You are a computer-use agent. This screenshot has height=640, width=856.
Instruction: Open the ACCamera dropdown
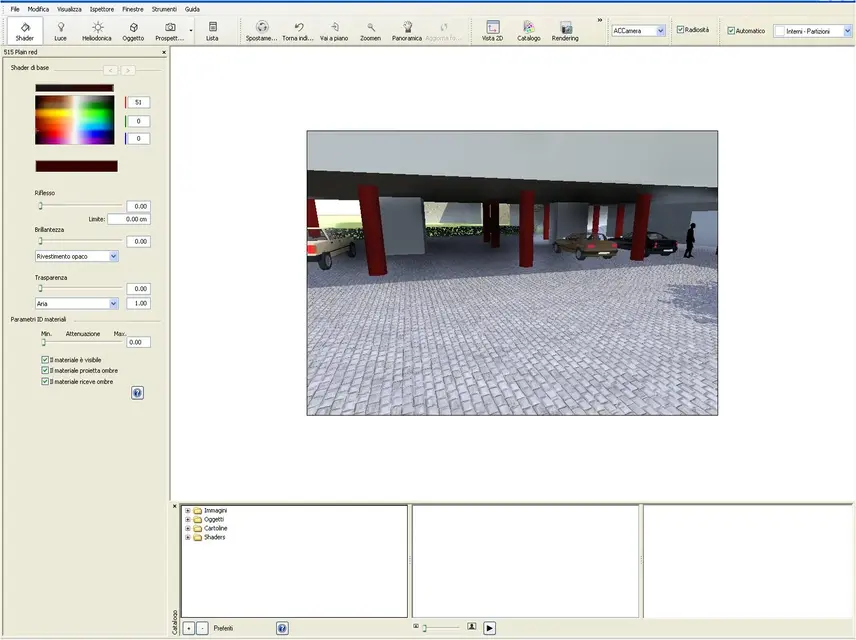(x=660, y=31)
